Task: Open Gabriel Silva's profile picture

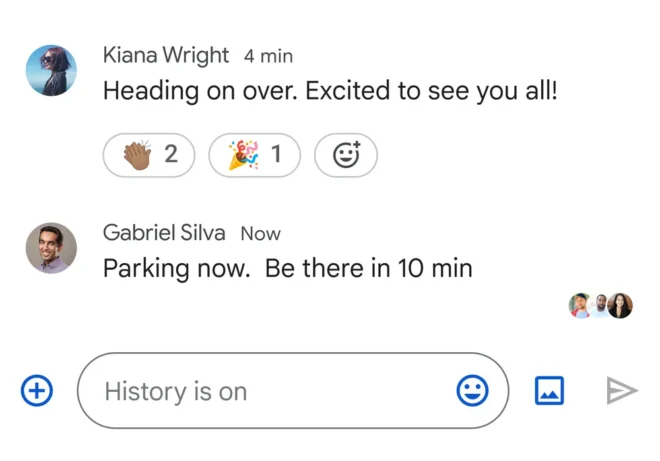Action: (x=51, y=248)
